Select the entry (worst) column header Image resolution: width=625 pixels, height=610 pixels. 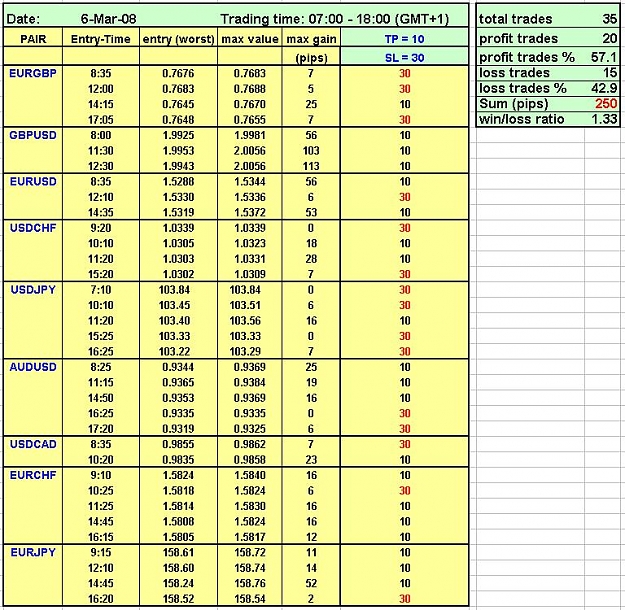click(179, 39)
